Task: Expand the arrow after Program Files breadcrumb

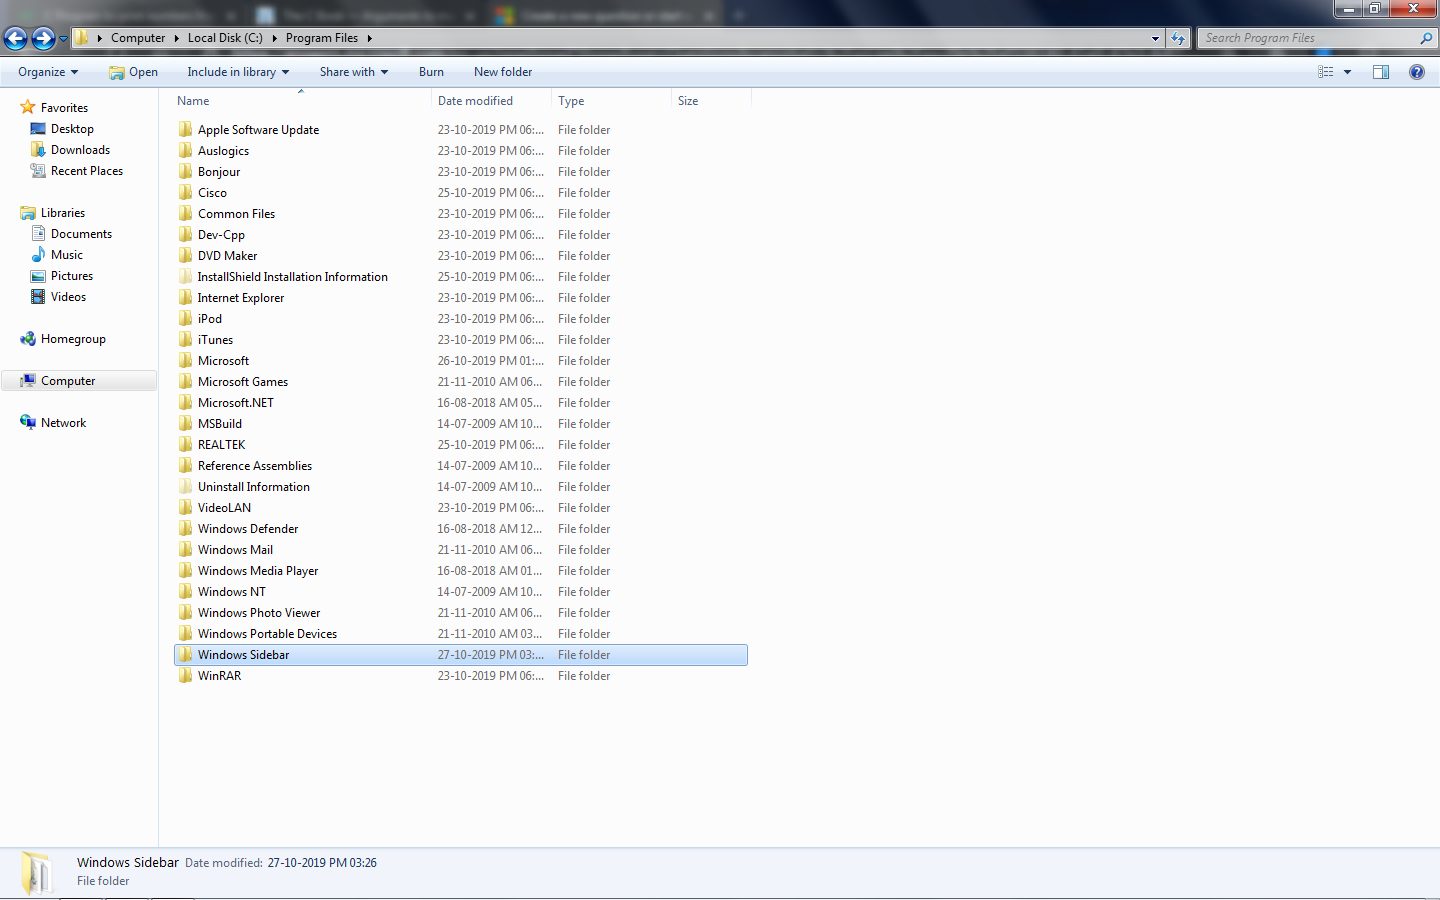Action: click(369, 38)
